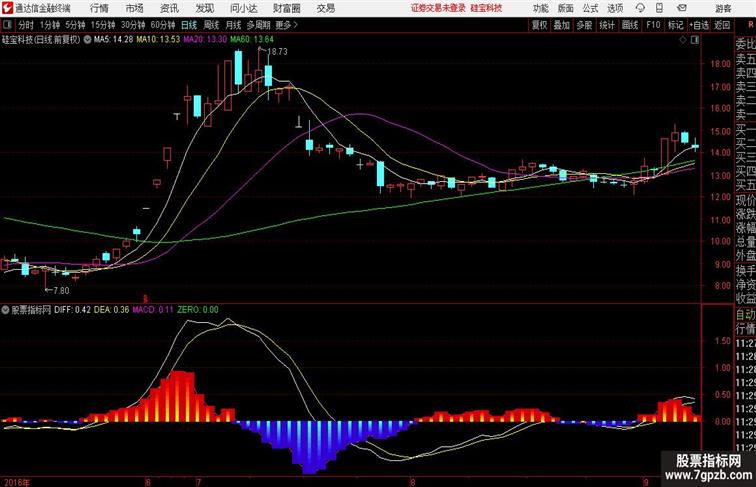
Task: Switch to the 60分钟 period tab
Action: pyautogui.click(x=163, y=25)
